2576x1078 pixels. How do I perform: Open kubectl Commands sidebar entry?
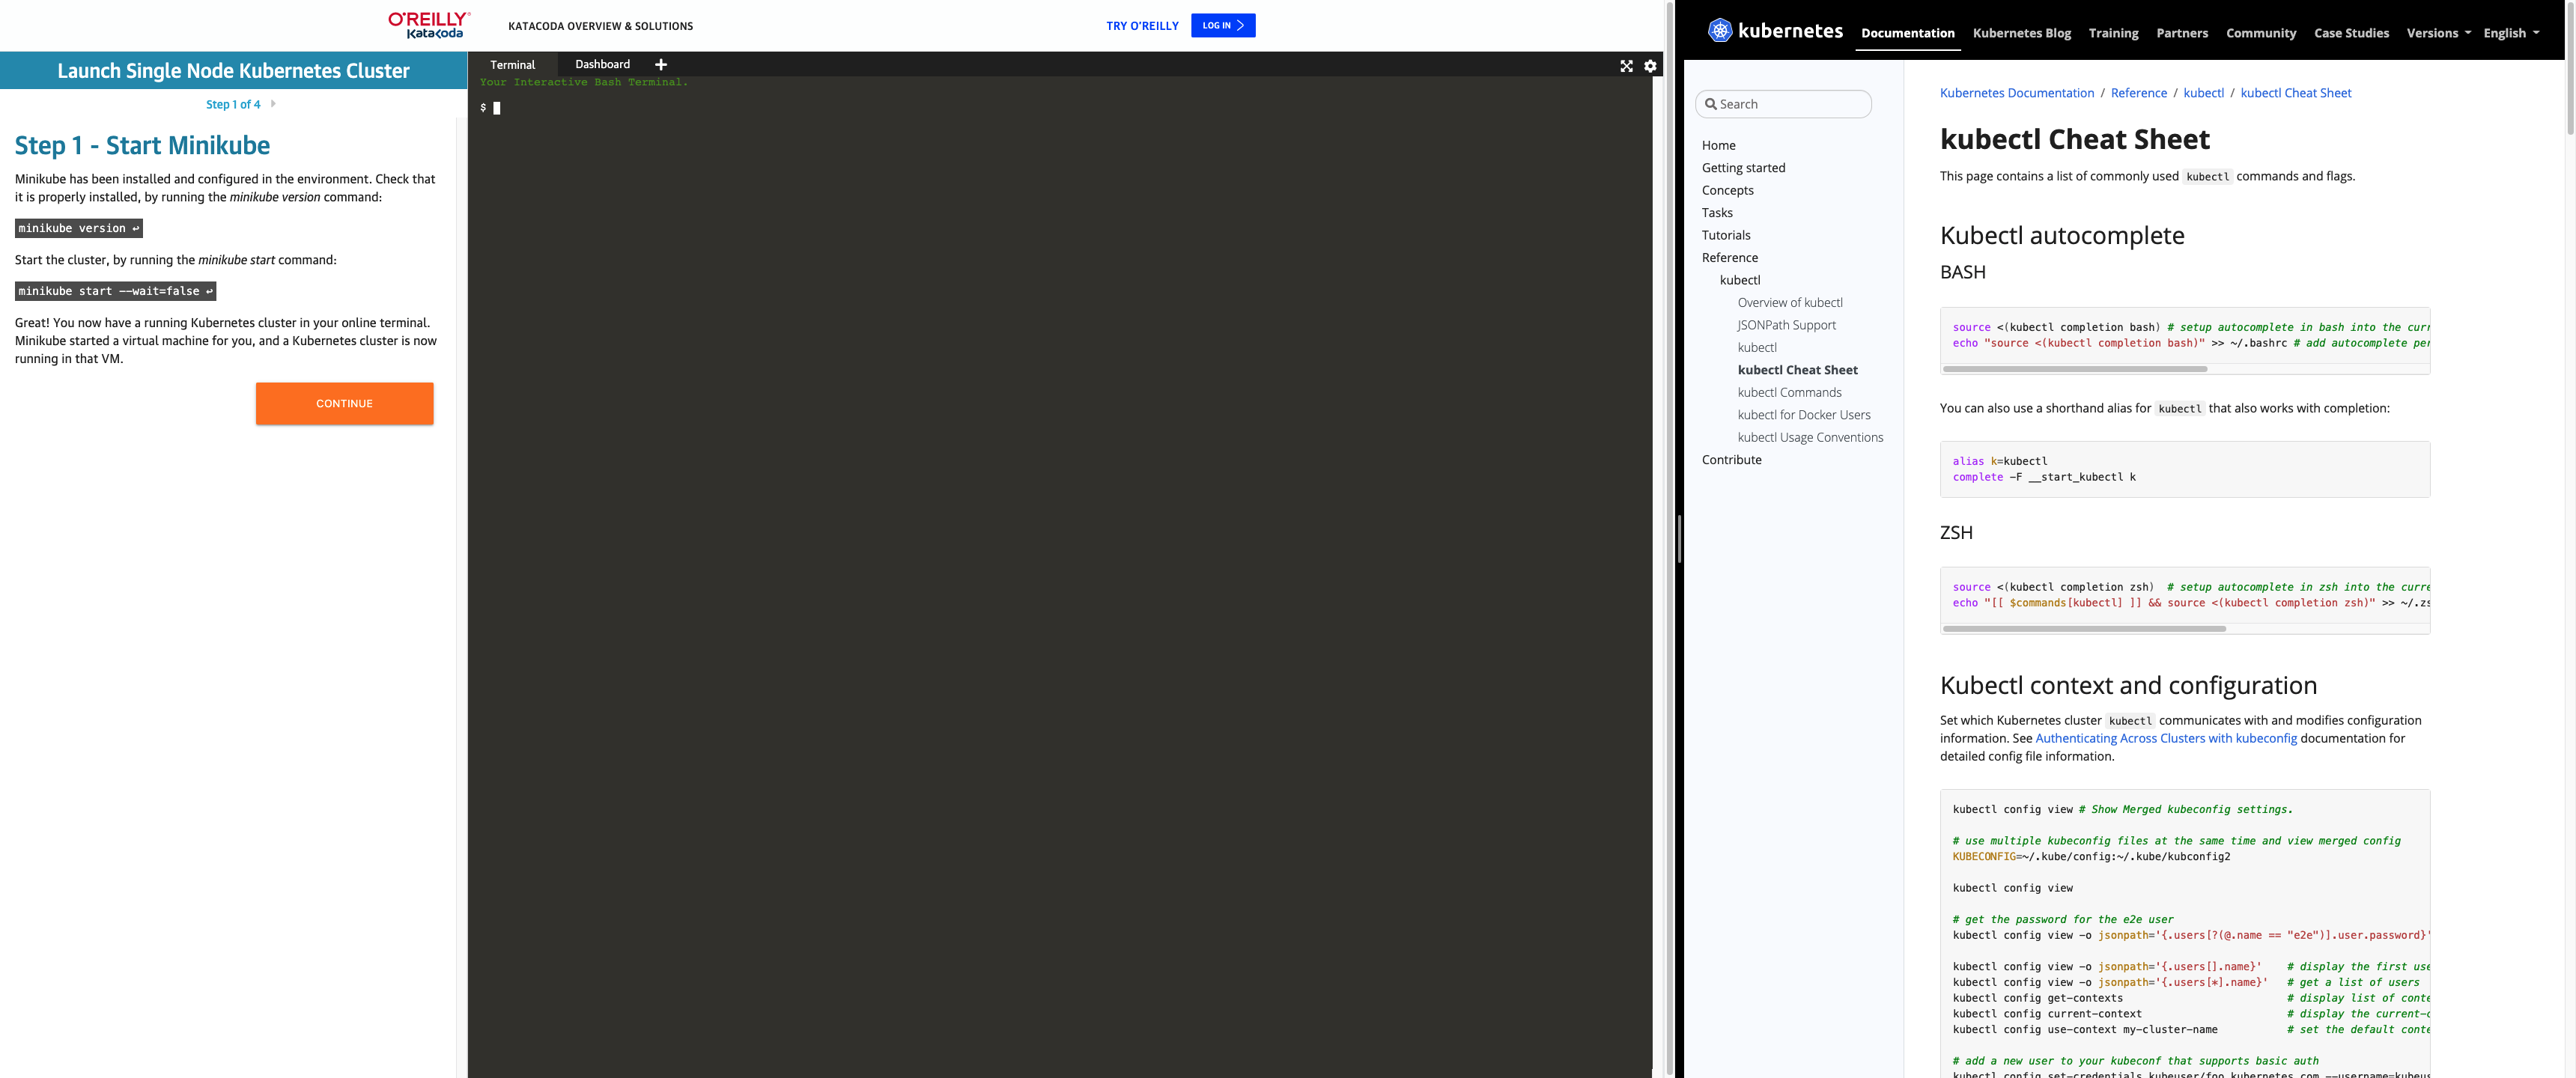(1789, 392)
